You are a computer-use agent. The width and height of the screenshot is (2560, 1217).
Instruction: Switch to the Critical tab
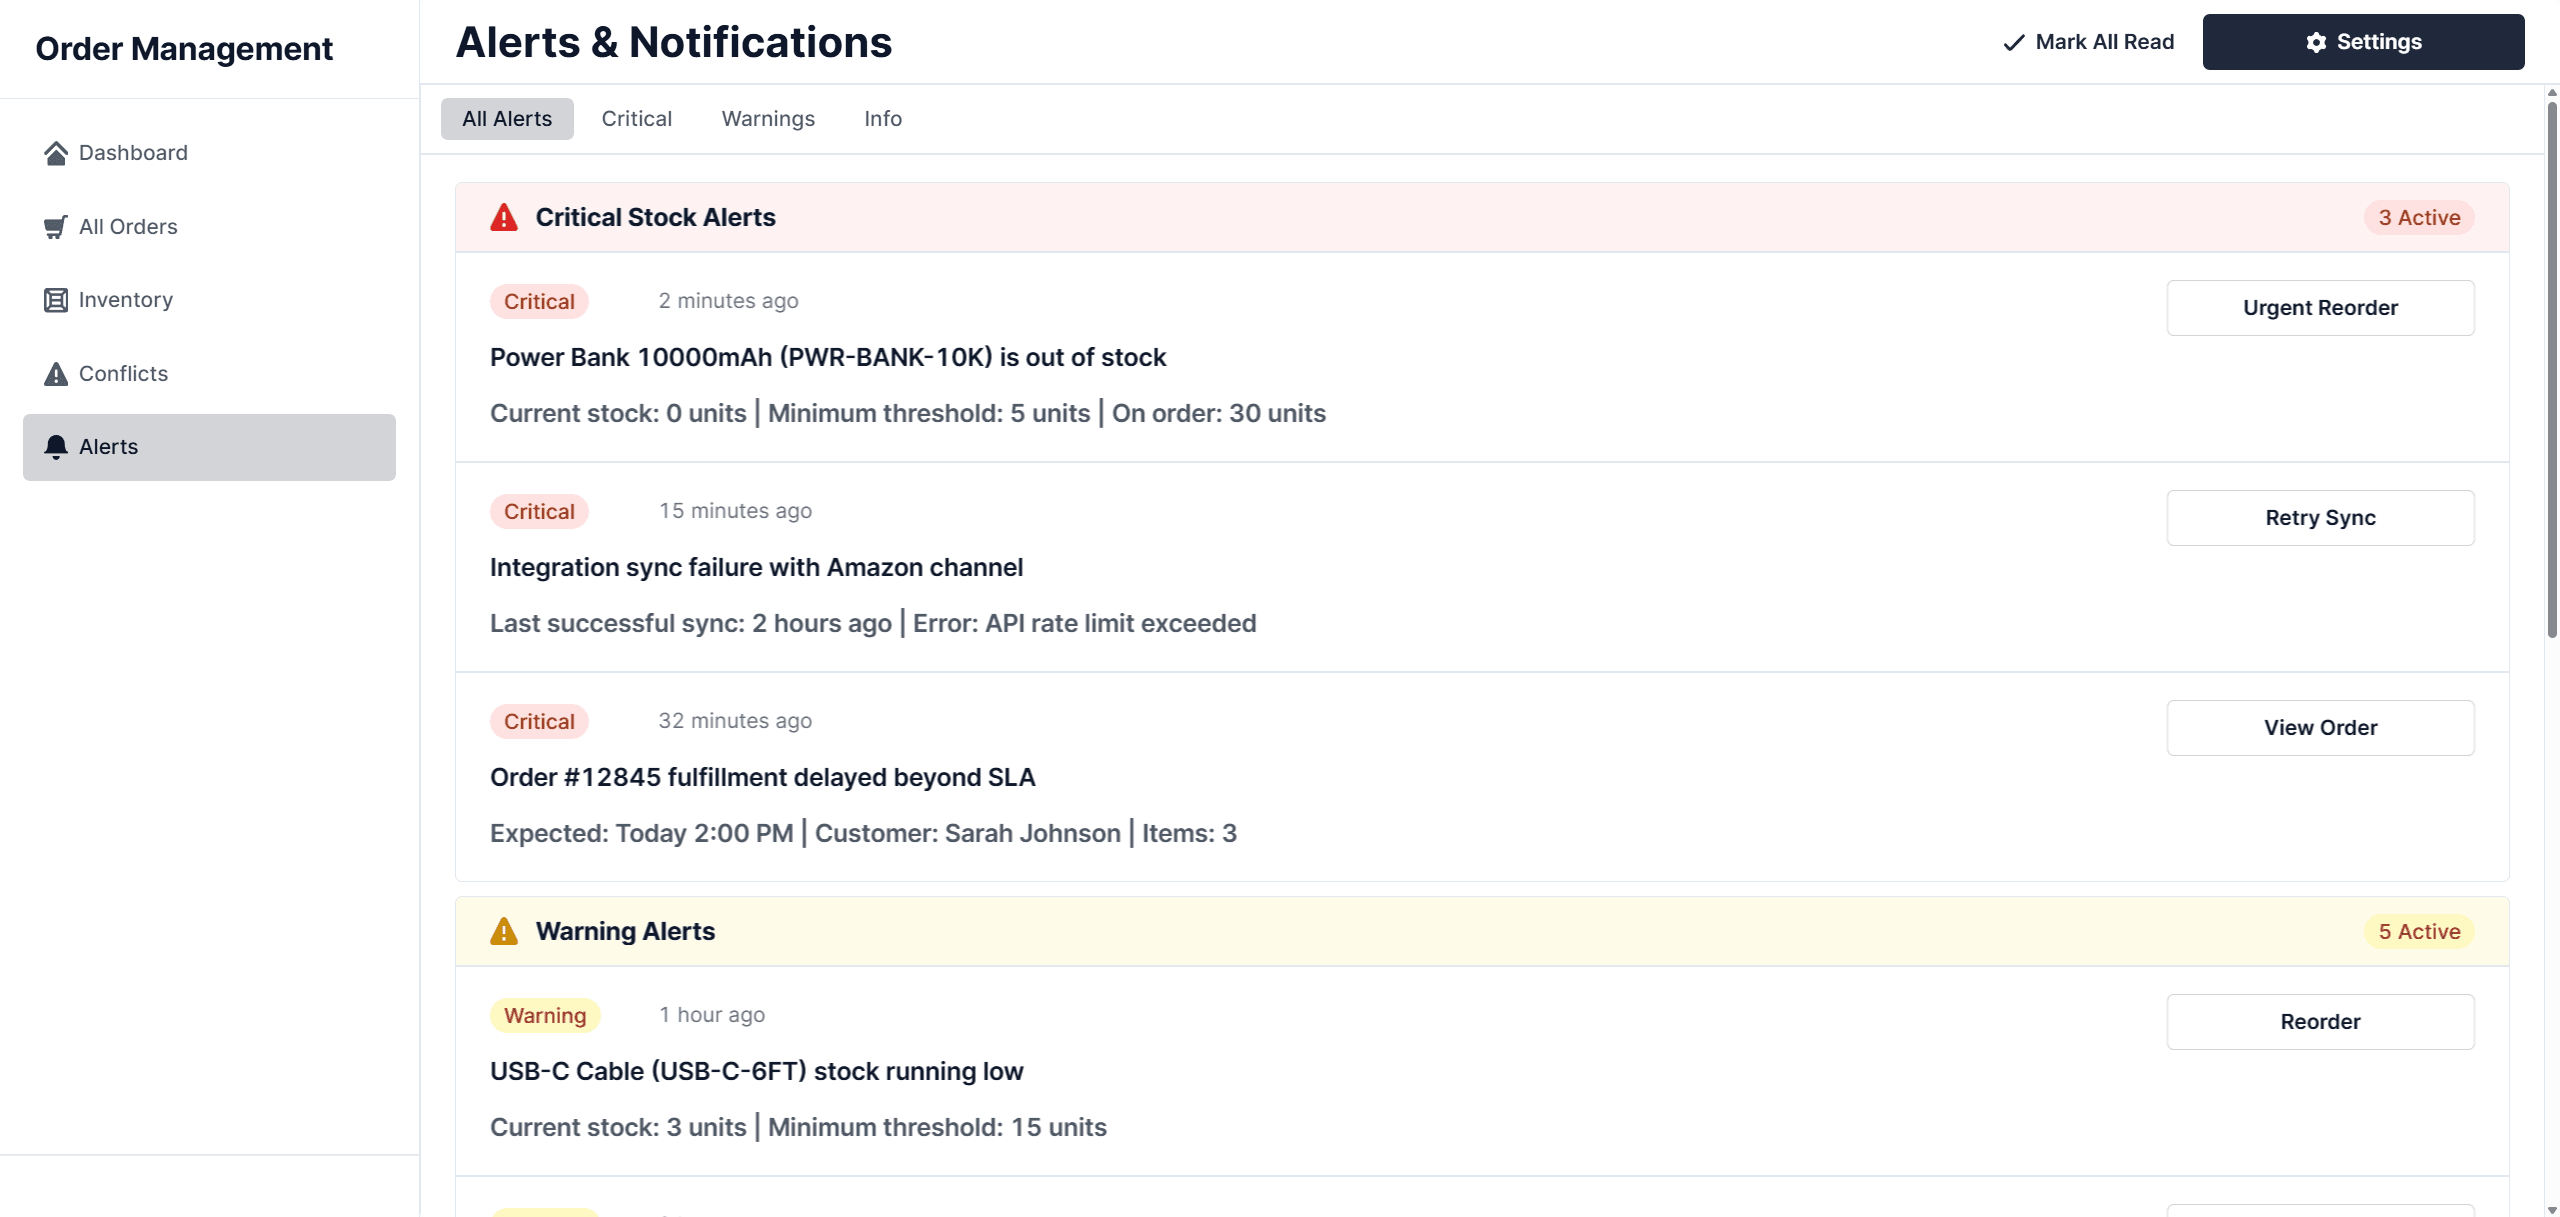pos(636,119)
